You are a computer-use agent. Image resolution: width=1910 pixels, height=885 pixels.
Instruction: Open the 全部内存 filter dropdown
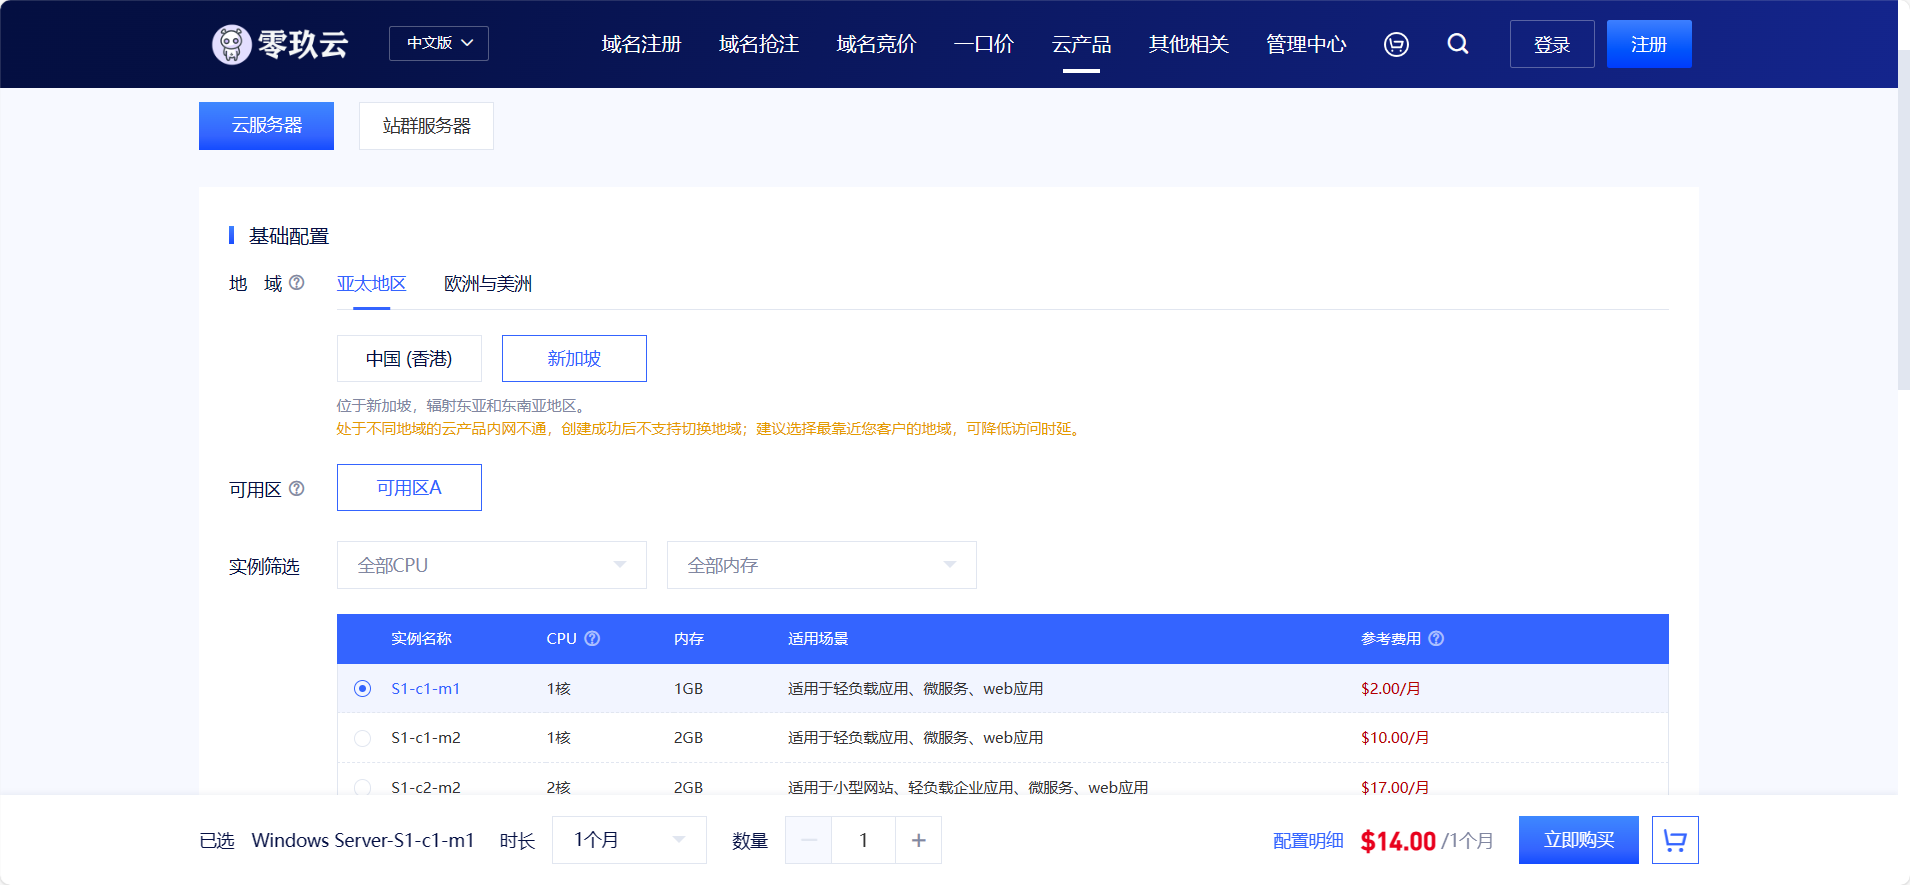coord(822,565)
